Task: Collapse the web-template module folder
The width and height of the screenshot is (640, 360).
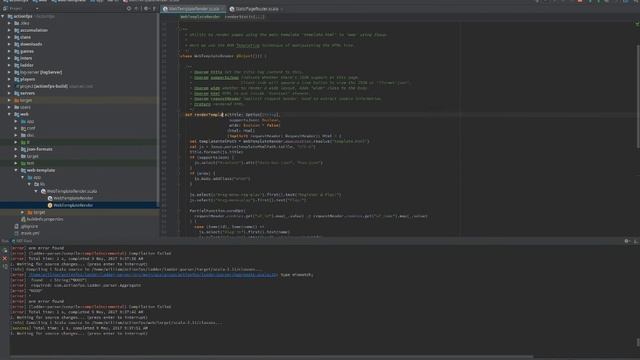Action: (x=16, y=170)
